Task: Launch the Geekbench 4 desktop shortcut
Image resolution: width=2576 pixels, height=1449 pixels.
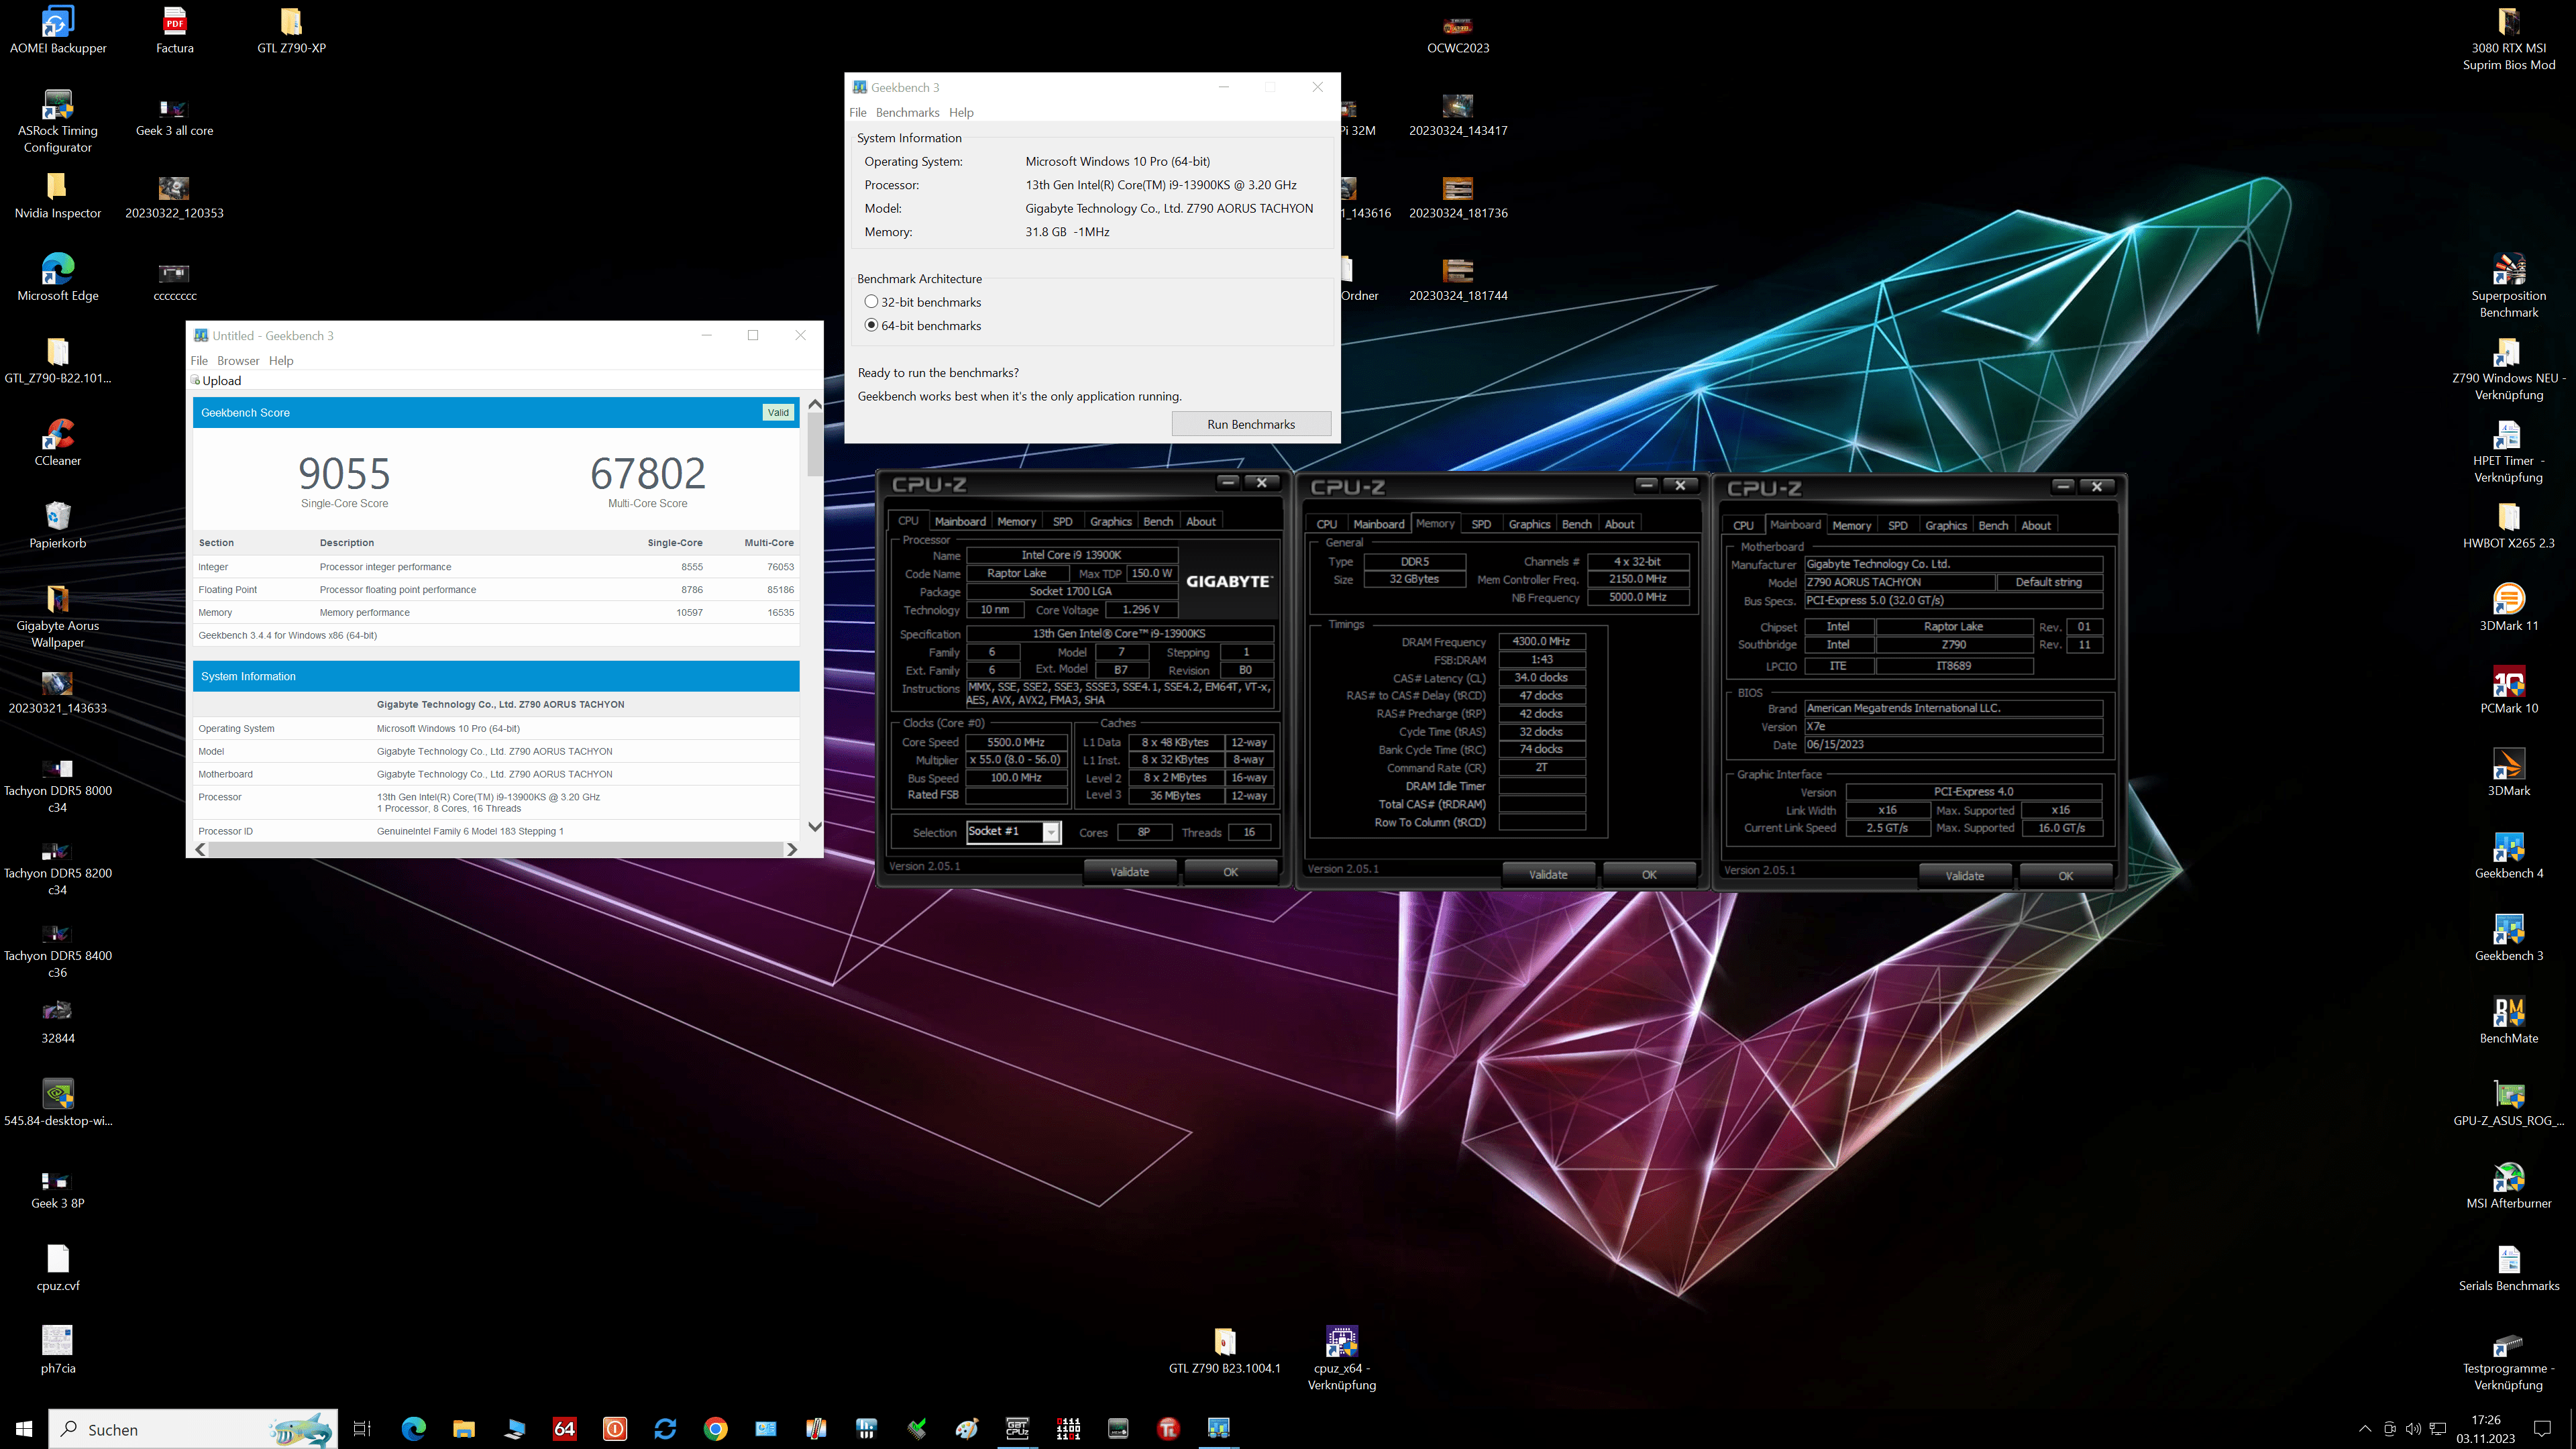Action: pos(2508,856)
